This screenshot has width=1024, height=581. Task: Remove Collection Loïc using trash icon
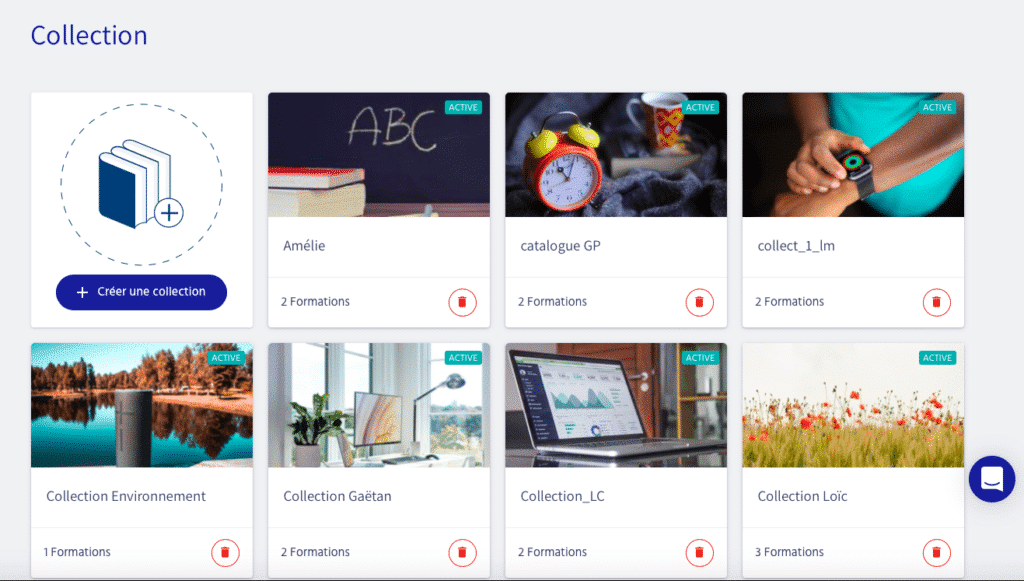pyautogui.click(x=936, y=552)
